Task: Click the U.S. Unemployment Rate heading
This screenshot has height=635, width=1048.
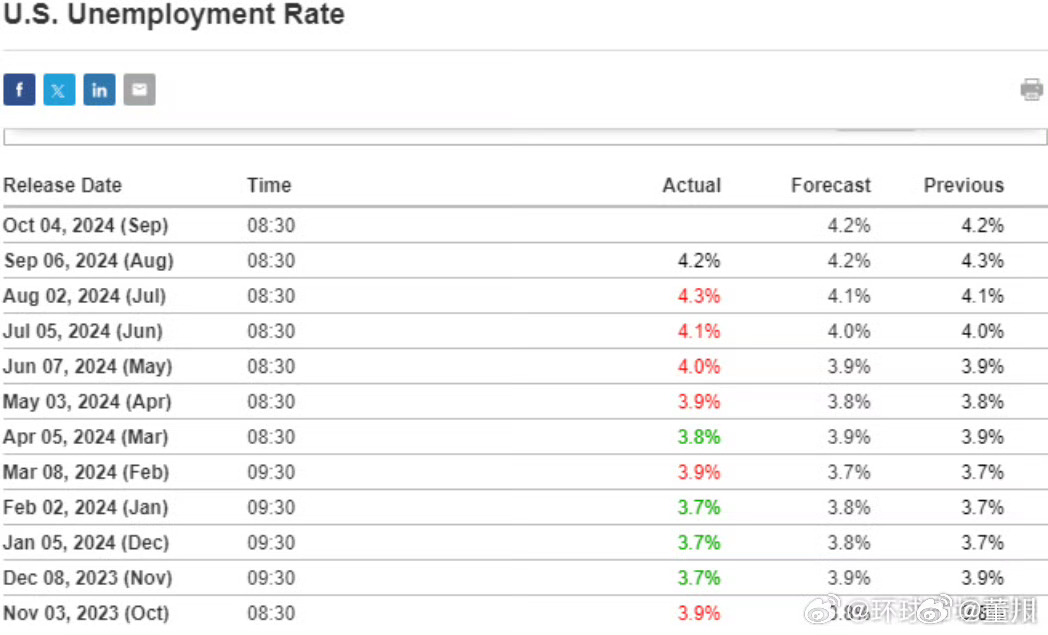Action: (174, 15)
